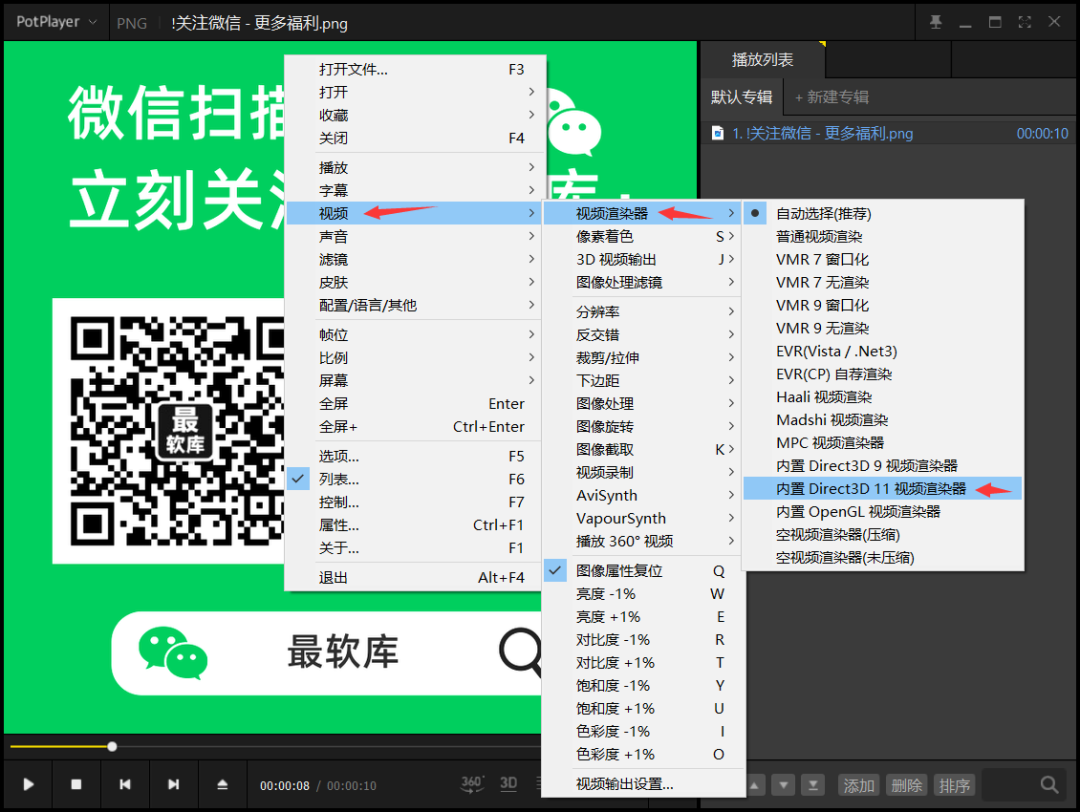Expand 裁剪/拉伸 submenu
The height and width of the screenshot is (812, 1080).
[x=643, y=357]
